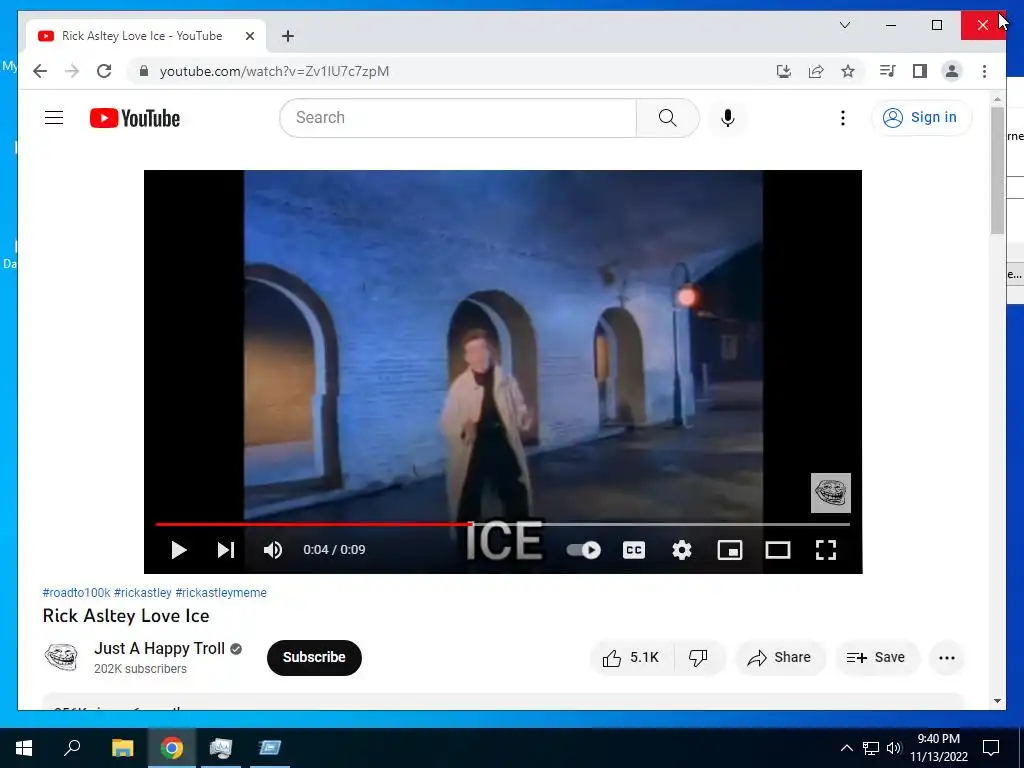The image size is (1024, 768).
Task: Skip to next video
Action: [225, 550]
